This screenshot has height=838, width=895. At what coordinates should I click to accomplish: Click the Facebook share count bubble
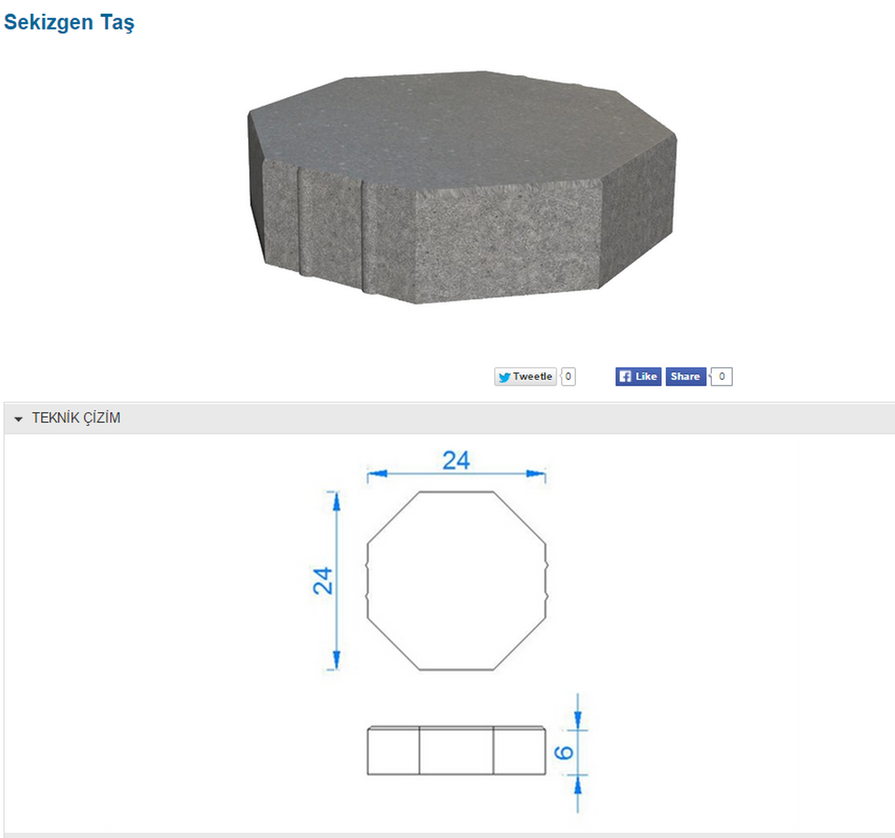tap(721, 377)
